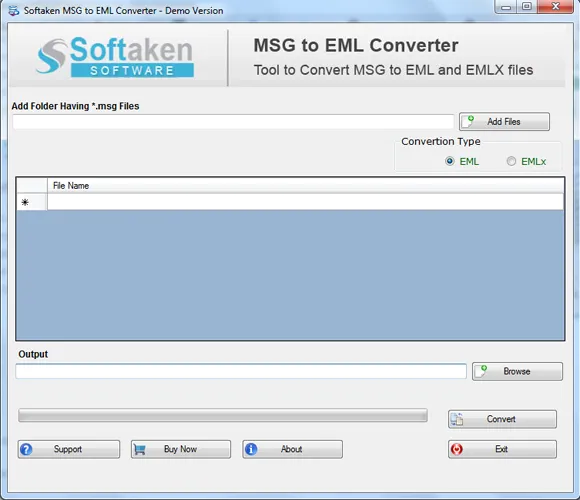Click the Browse button's page icon
Screen dimensions: 580x500
481,371
